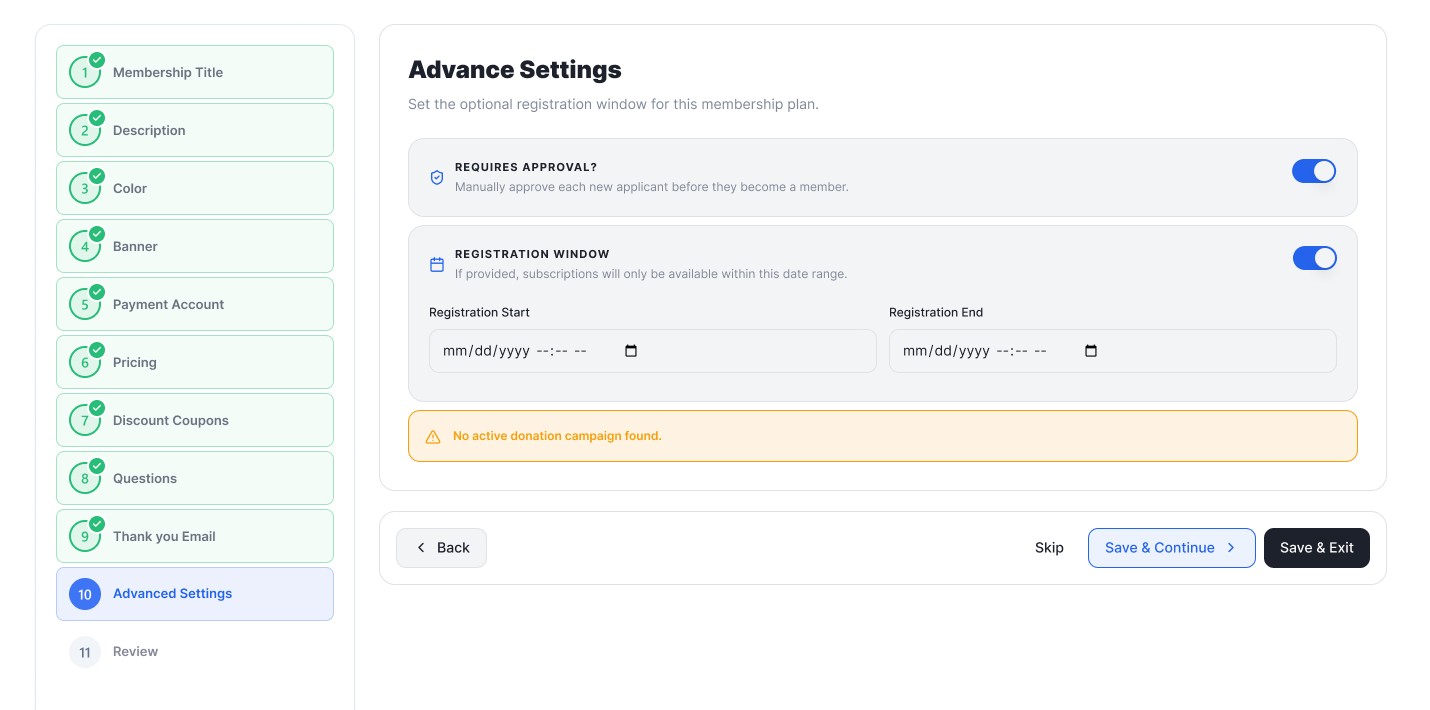Viewport: 1430px width, 710px height.
Task: Turn off the Registration Window toggle
Action: pyautogui.click(x=1315, y=258)
